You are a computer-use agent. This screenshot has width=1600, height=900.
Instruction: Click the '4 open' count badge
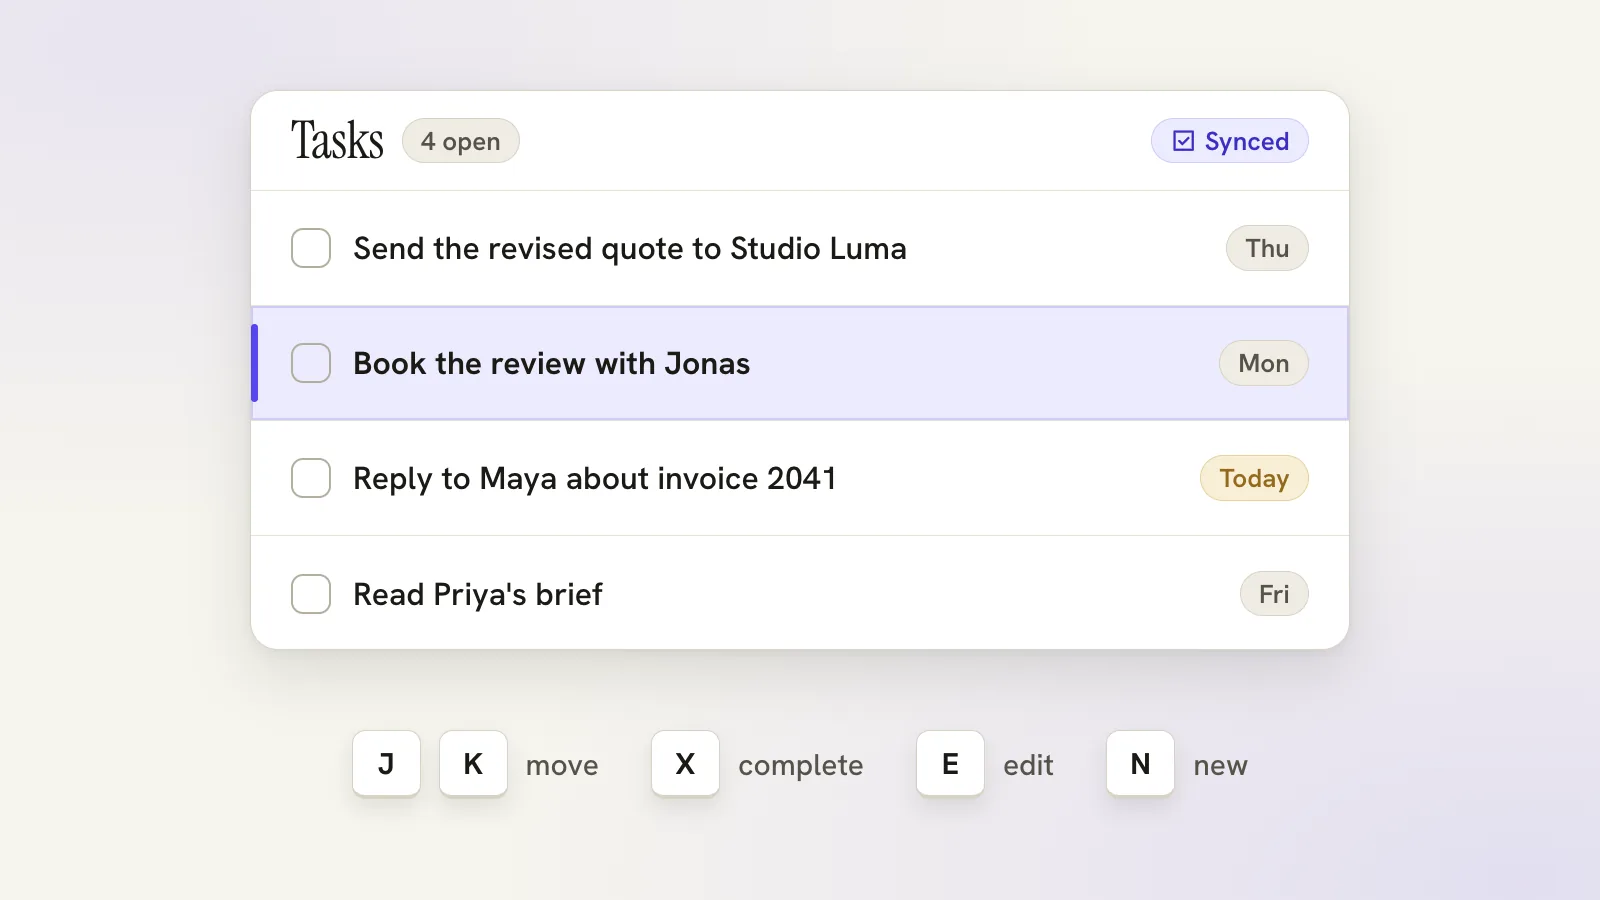click(x=460, y=141)
